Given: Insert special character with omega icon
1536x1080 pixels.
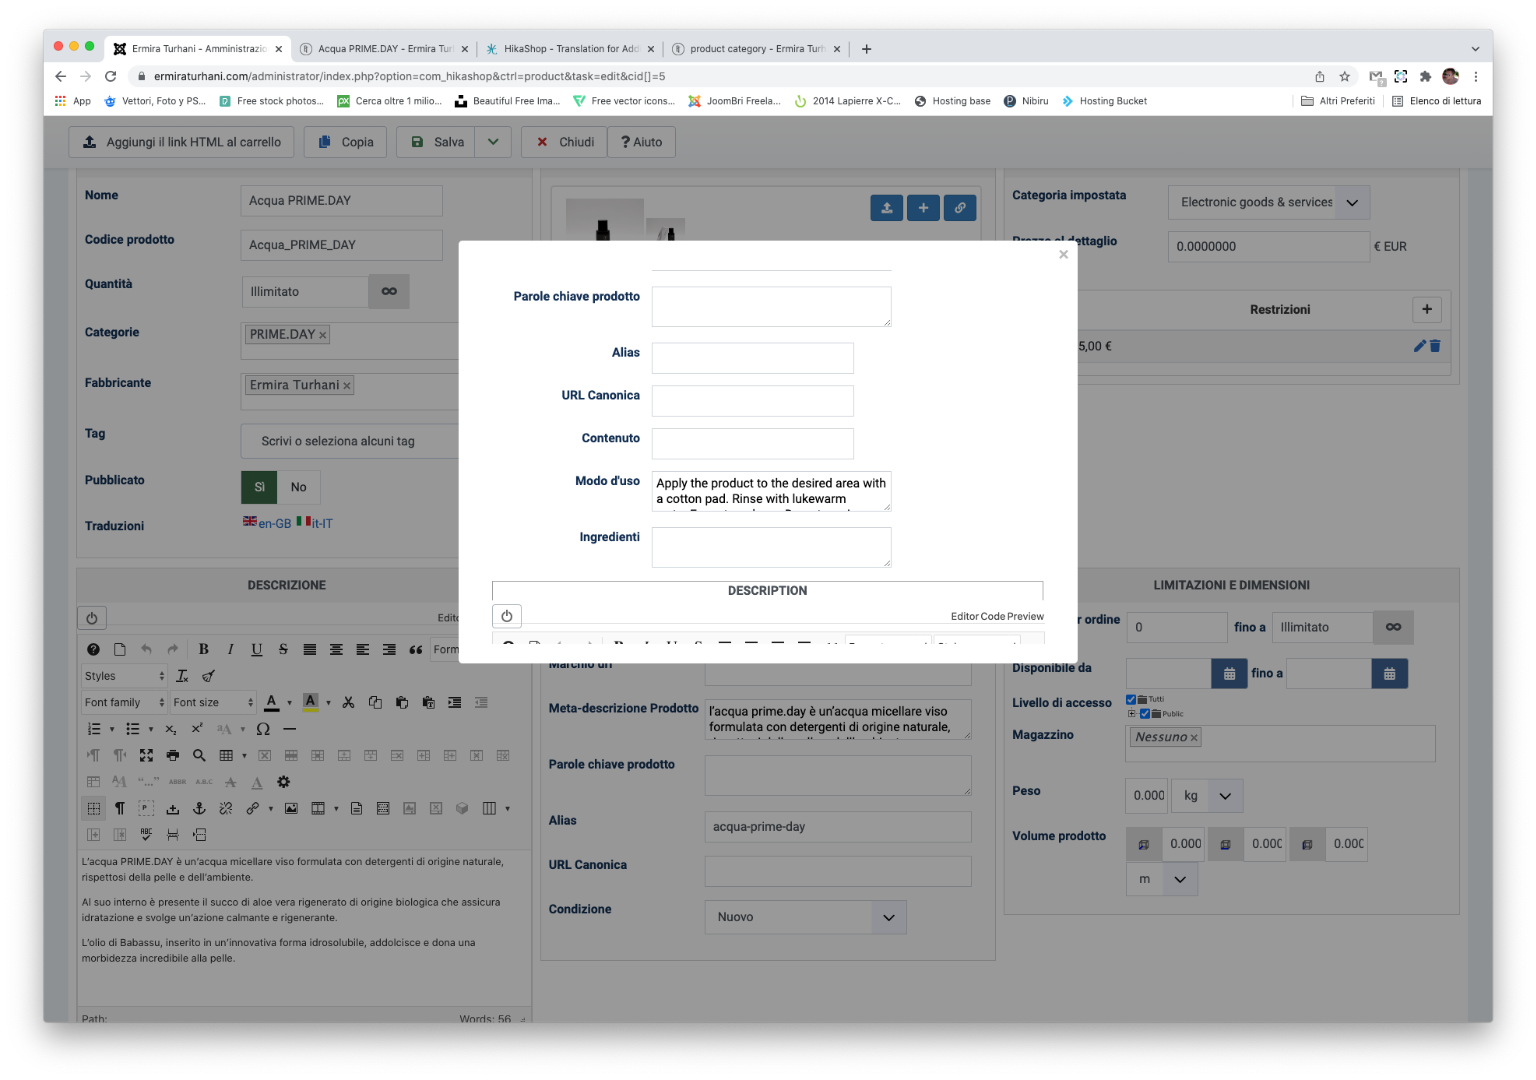Looking at the screenshot, I should [263, 729].
